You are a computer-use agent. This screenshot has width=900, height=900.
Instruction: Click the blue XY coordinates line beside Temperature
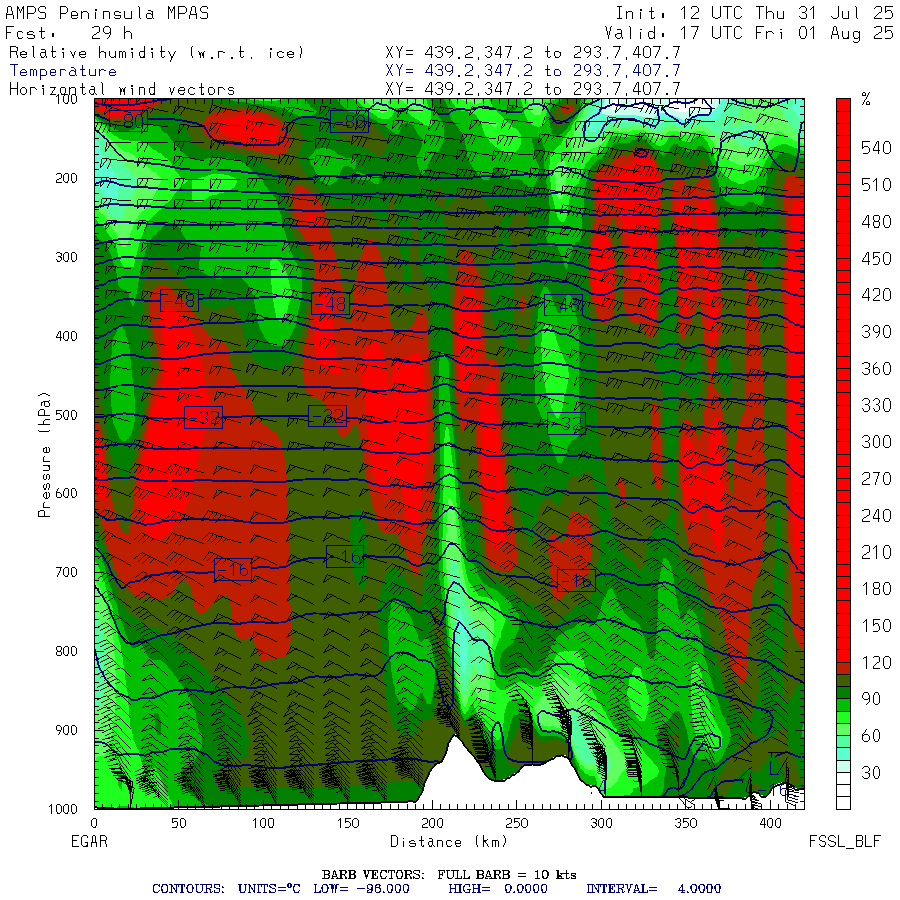533,71
